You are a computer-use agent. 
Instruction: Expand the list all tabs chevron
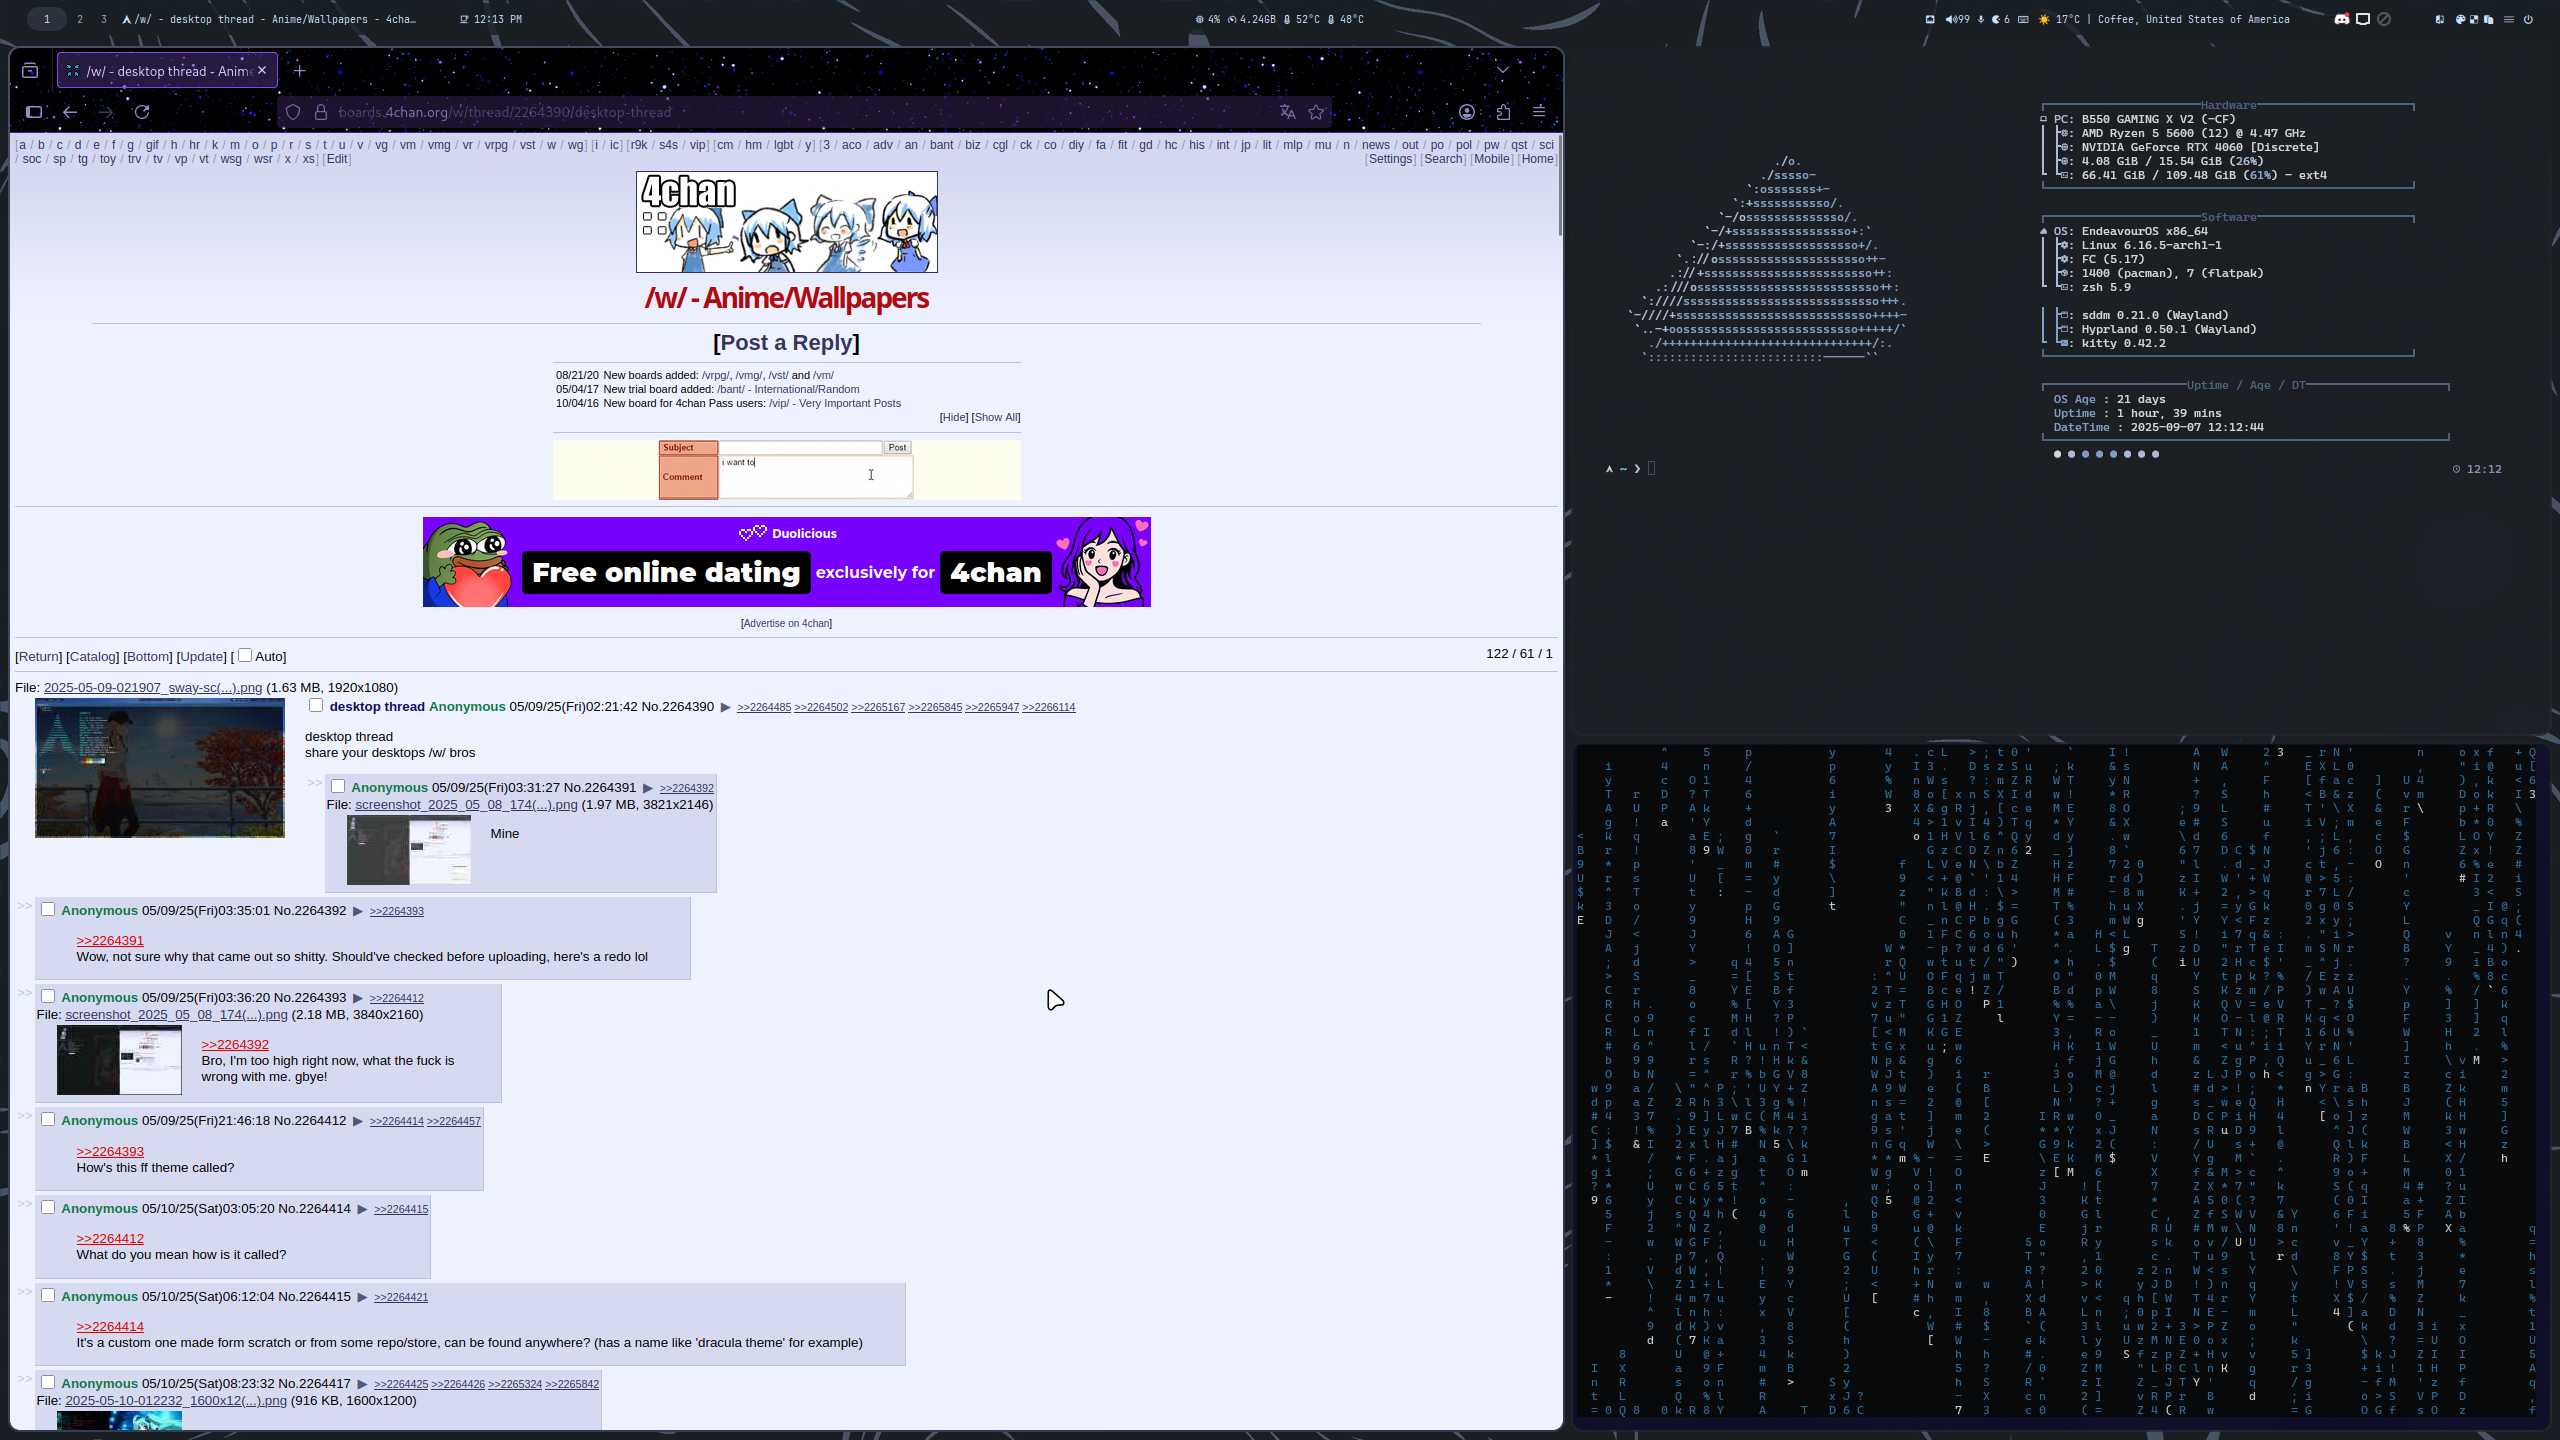coord(1502,70)
